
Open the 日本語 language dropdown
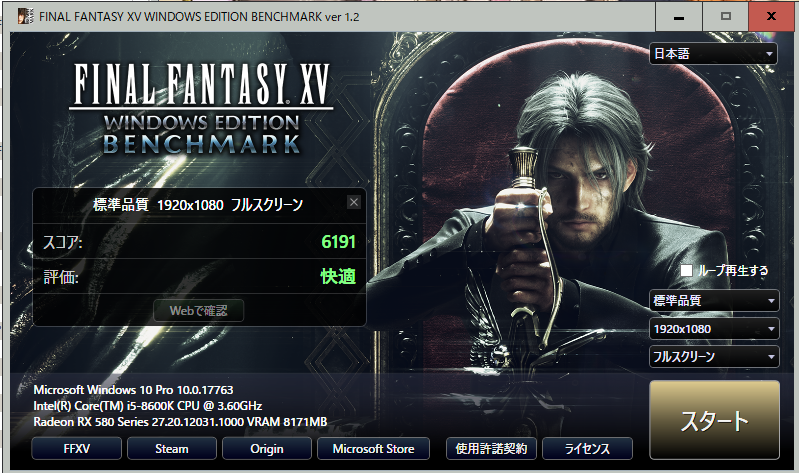point(713,54)
